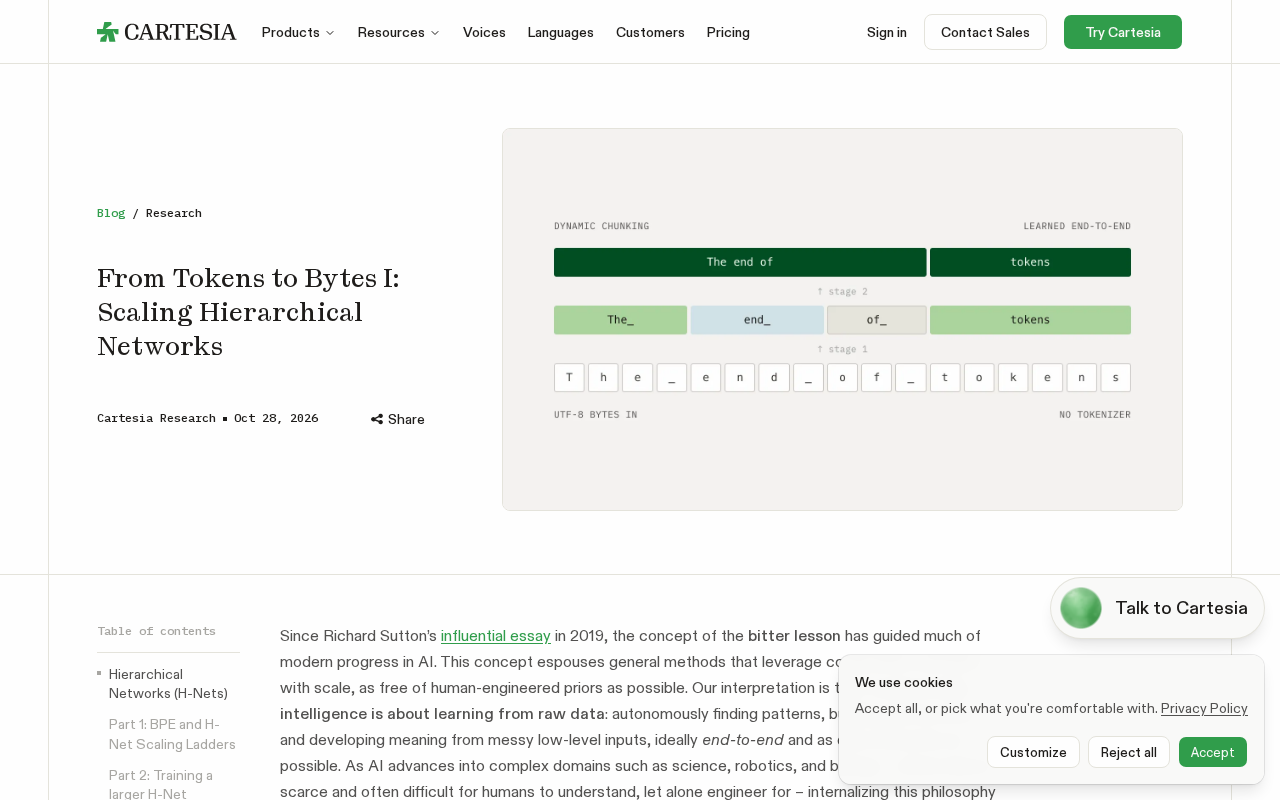Click the green orb Talk to Cartesia icon
The width and height of the screenshot is (1280, 800).
coord(1081,608)
